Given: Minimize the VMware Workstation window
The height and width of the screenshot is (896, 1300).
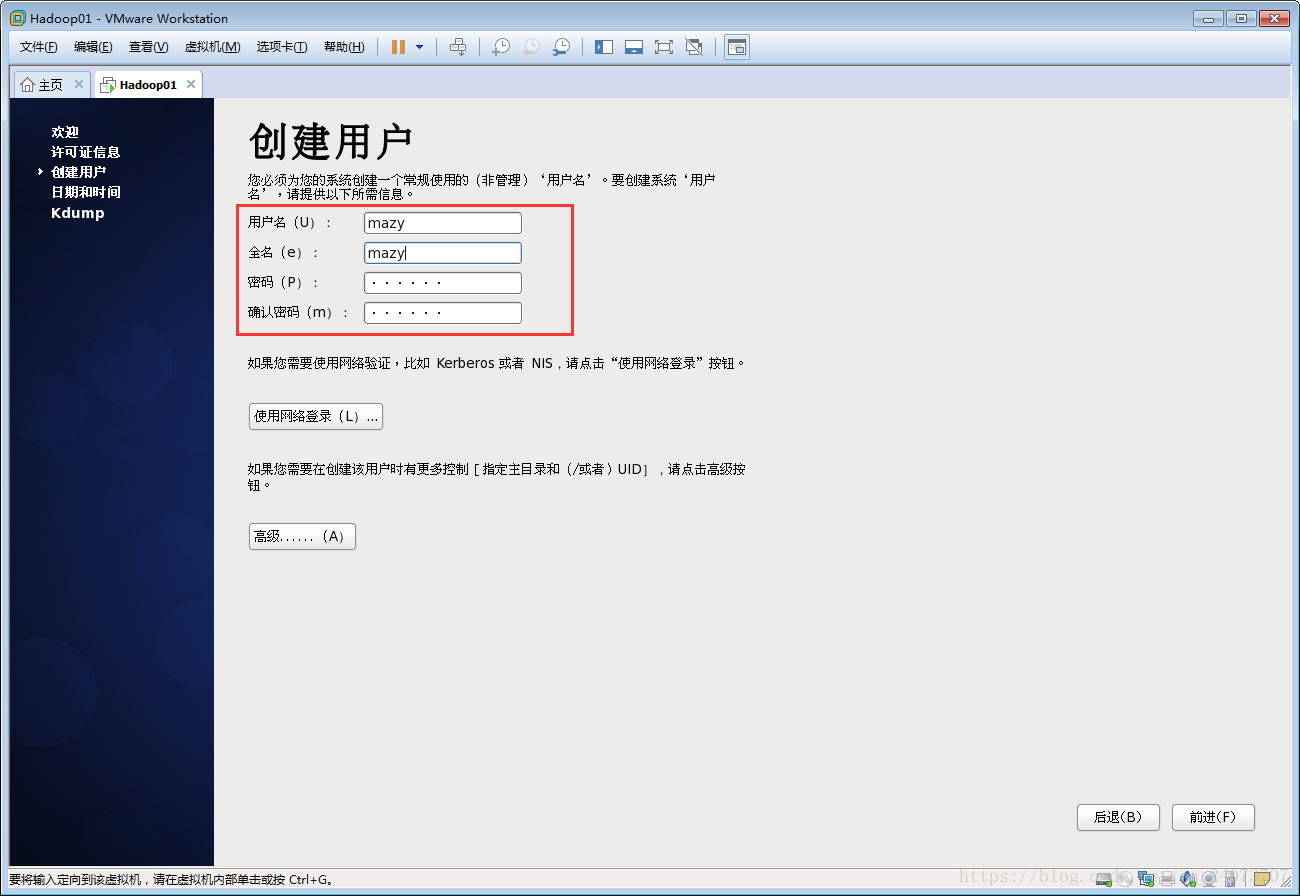Looking at the screenshot, I should click(x=1207, y=18).
